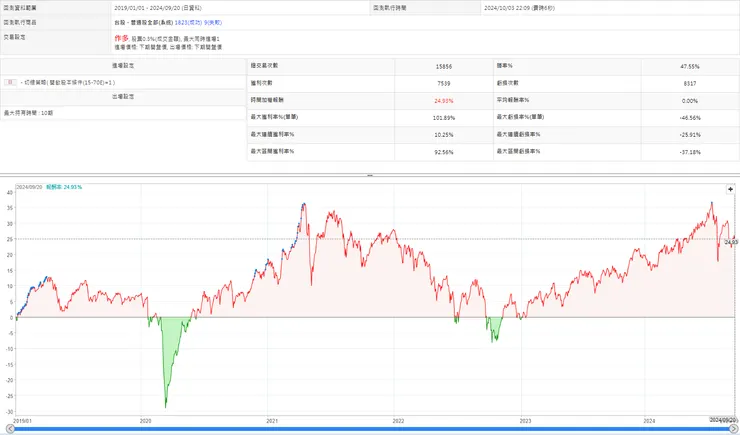Click the value -25.91% in the table

coord(690,134)
